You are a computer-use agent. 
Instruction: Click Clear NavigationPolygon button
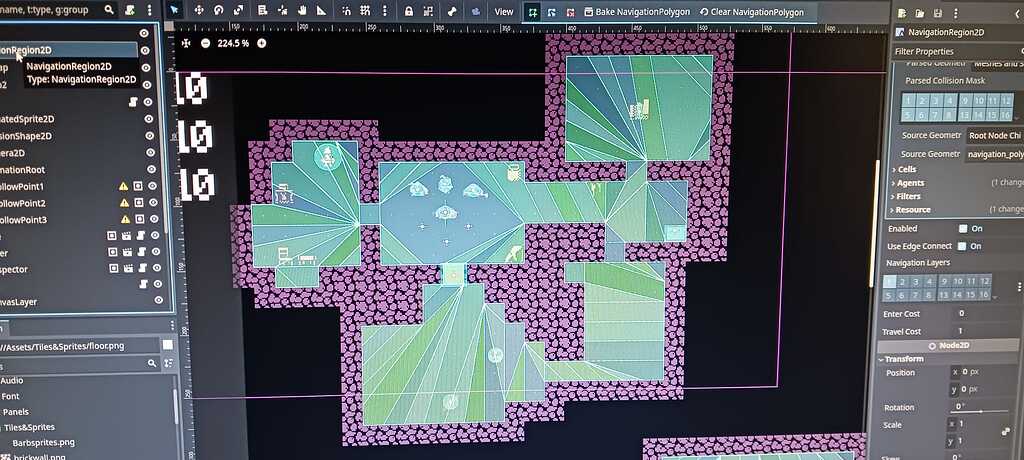[752, 12]
